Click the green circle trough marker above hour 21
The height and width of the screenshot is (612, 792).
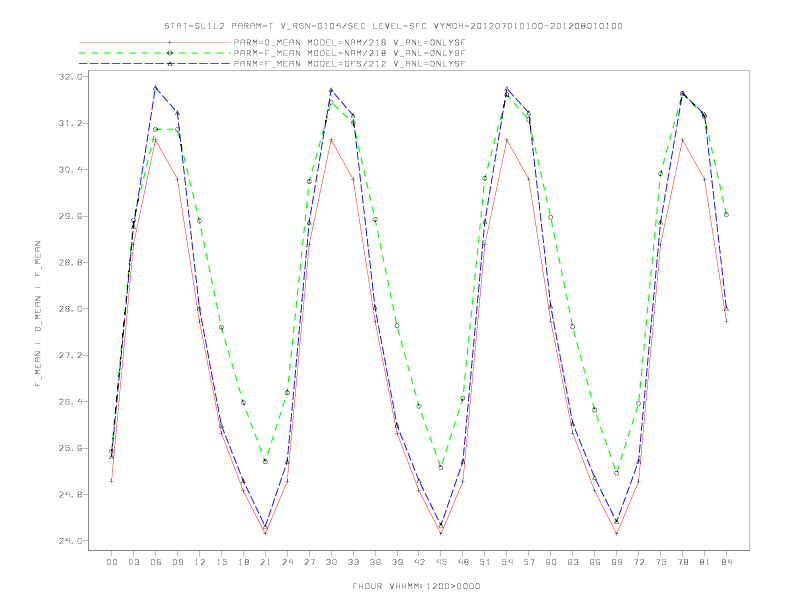coord(266,462)
